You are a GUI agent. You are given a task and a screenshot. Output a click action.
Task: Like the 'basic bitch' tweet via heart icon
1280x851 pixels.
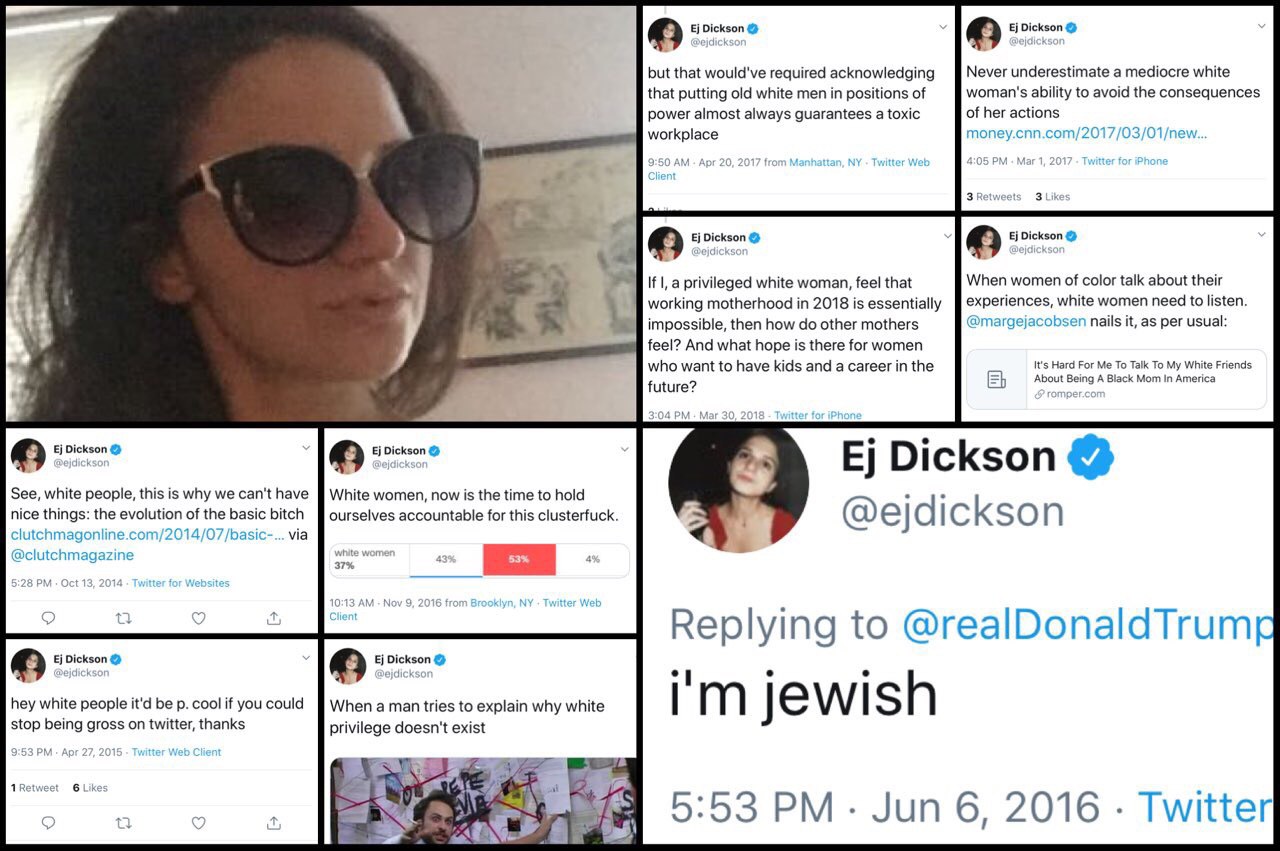tap(198, 619)
